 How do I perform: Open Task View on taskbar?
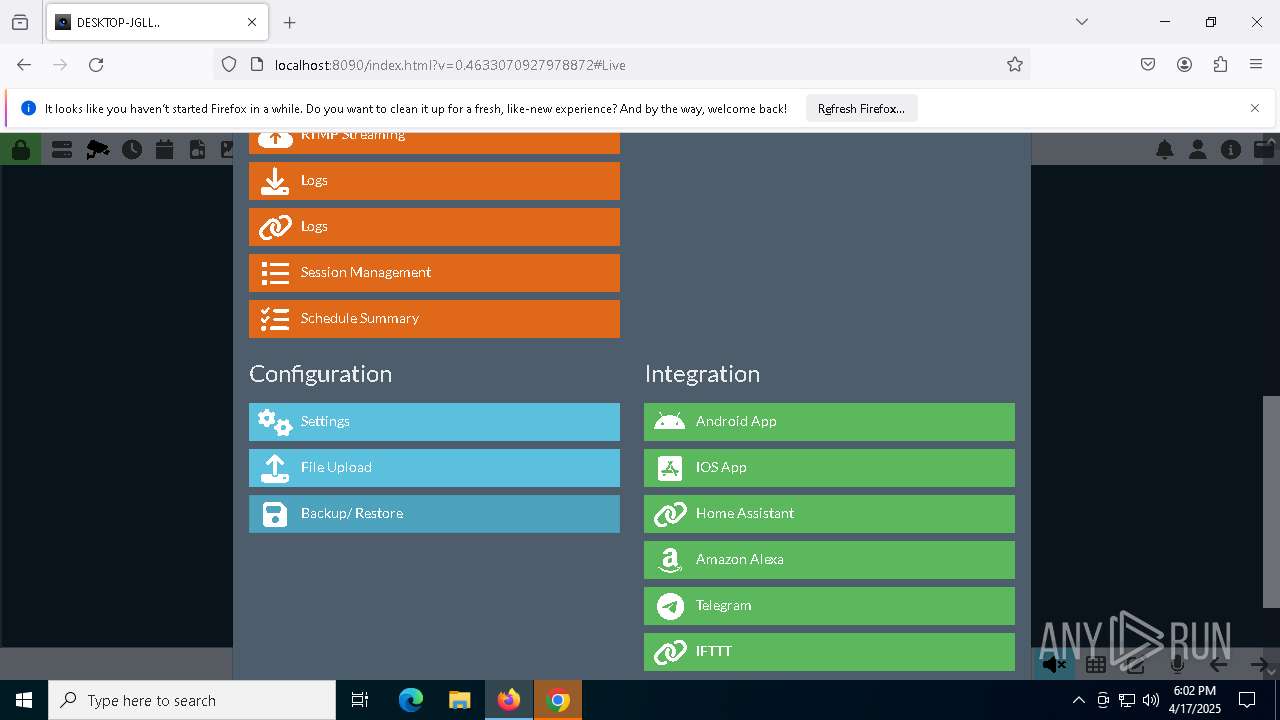coord(360,700)
